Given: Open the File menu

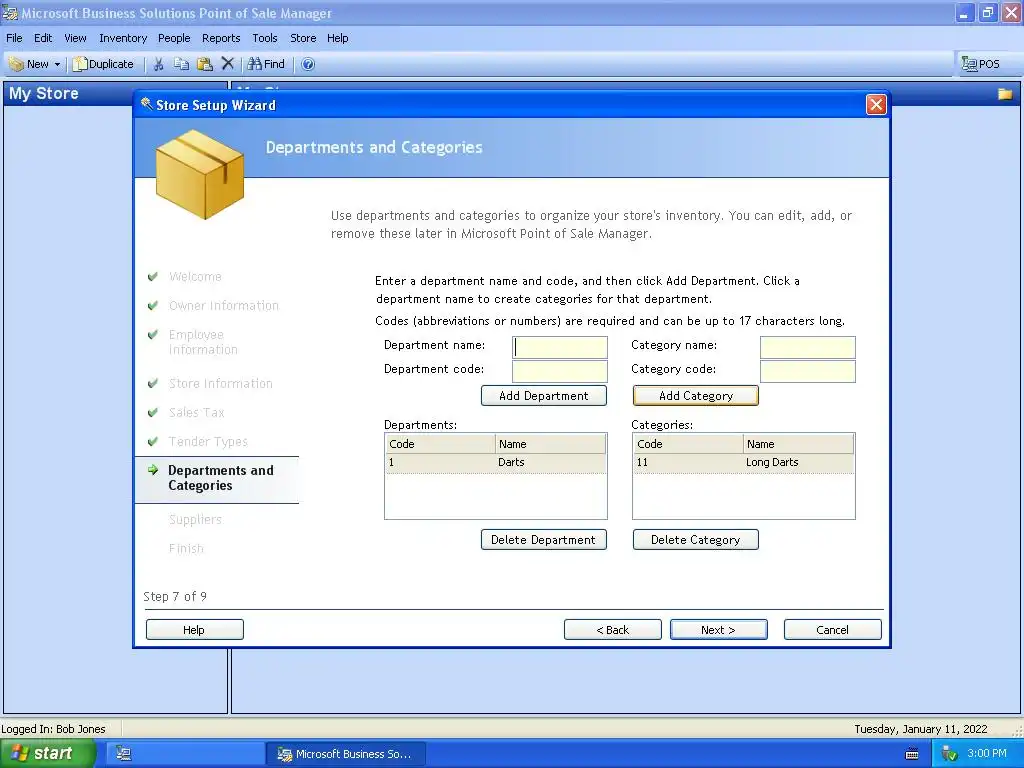Looking at the screenshot, I should click(14, 38).
